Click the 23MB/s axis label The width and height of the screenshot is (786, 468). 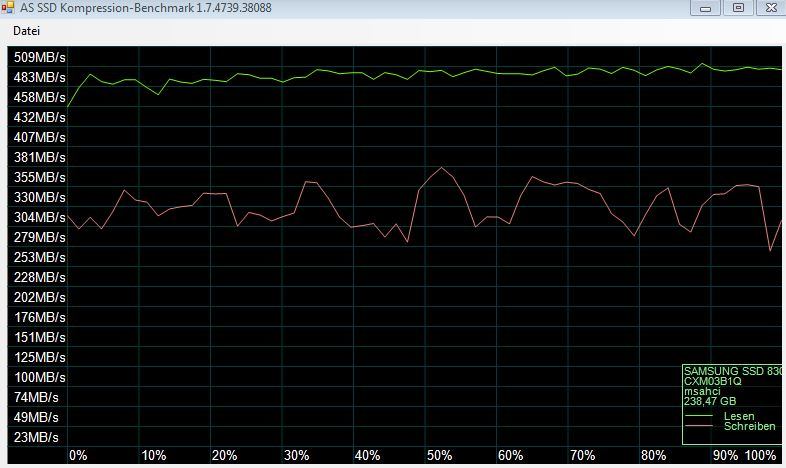click(x=36, y=437)
